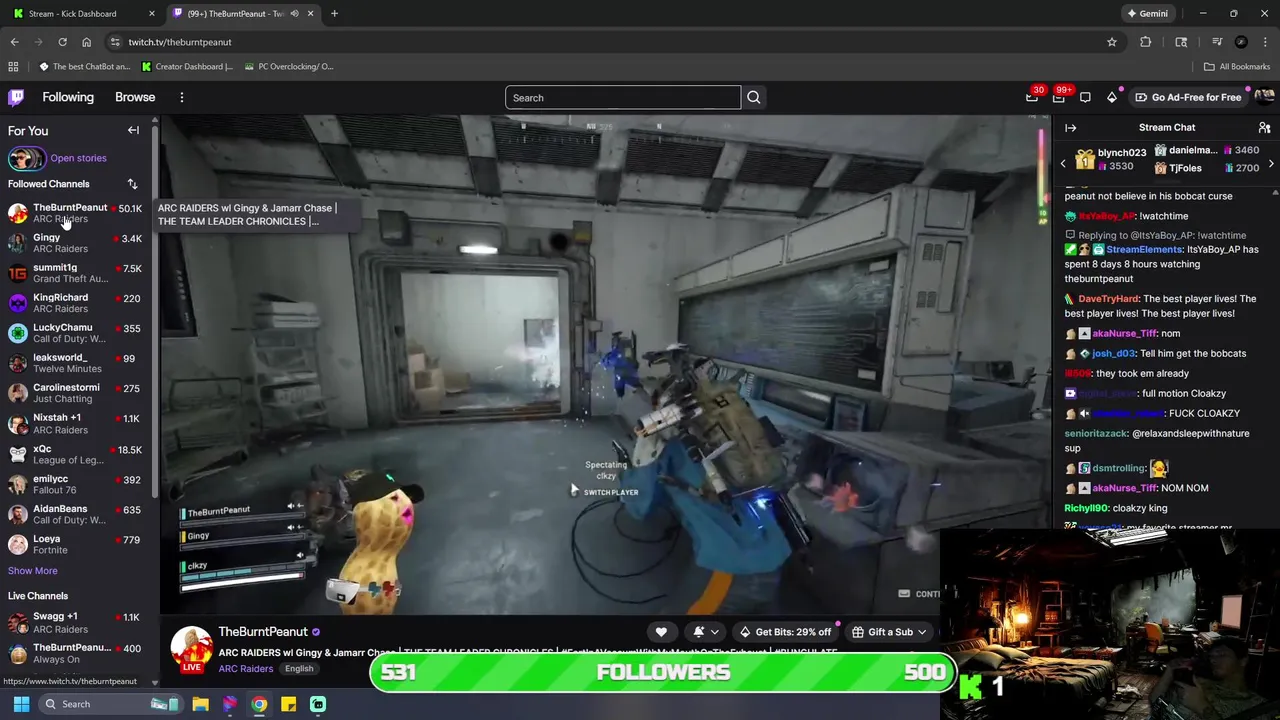Viewport: 1280px width, 720px height.
Task: Open Chrome from the taskbar
Action: point(259,704)
